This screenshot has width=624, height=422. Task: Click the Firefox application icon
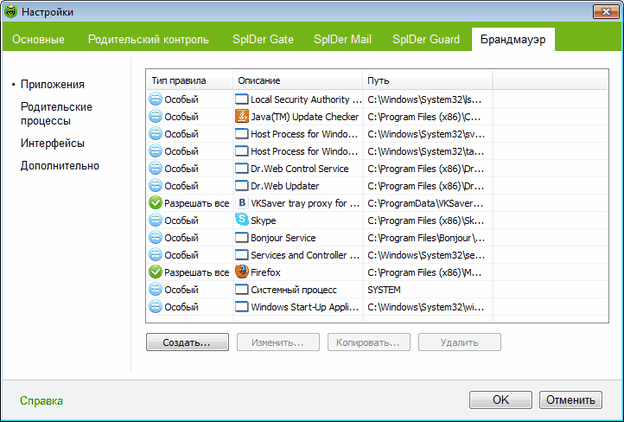242,272
